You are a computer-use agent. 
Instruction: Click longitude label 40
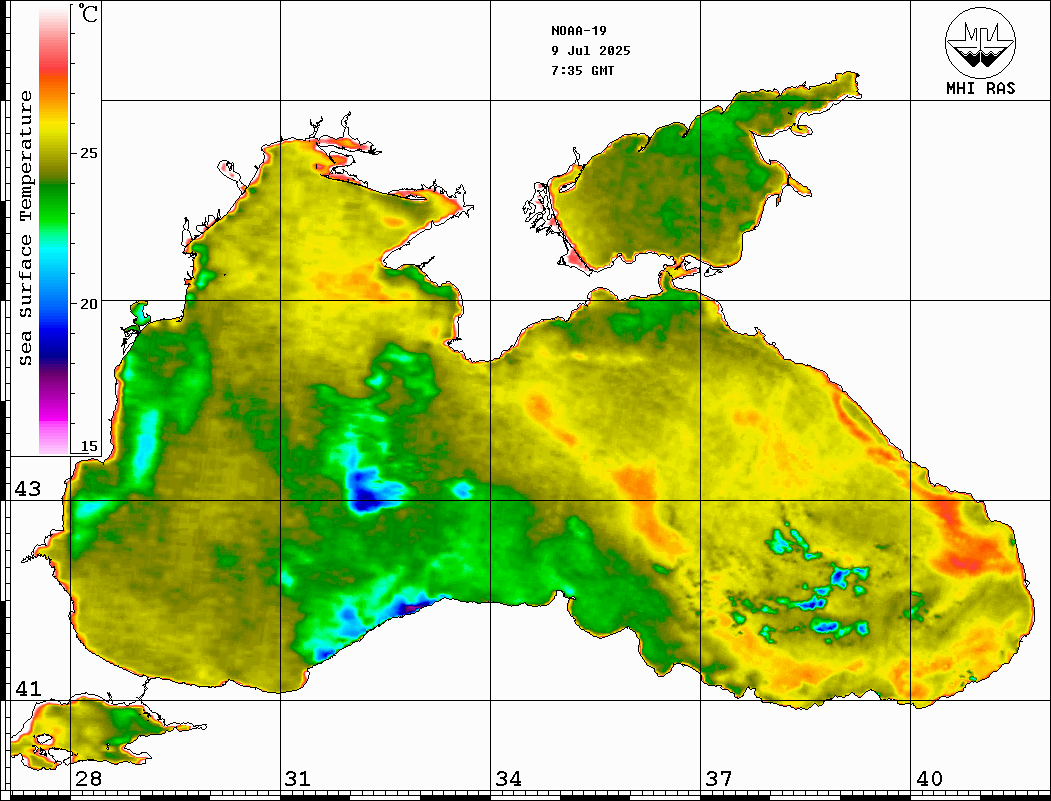tap(929, 778)
